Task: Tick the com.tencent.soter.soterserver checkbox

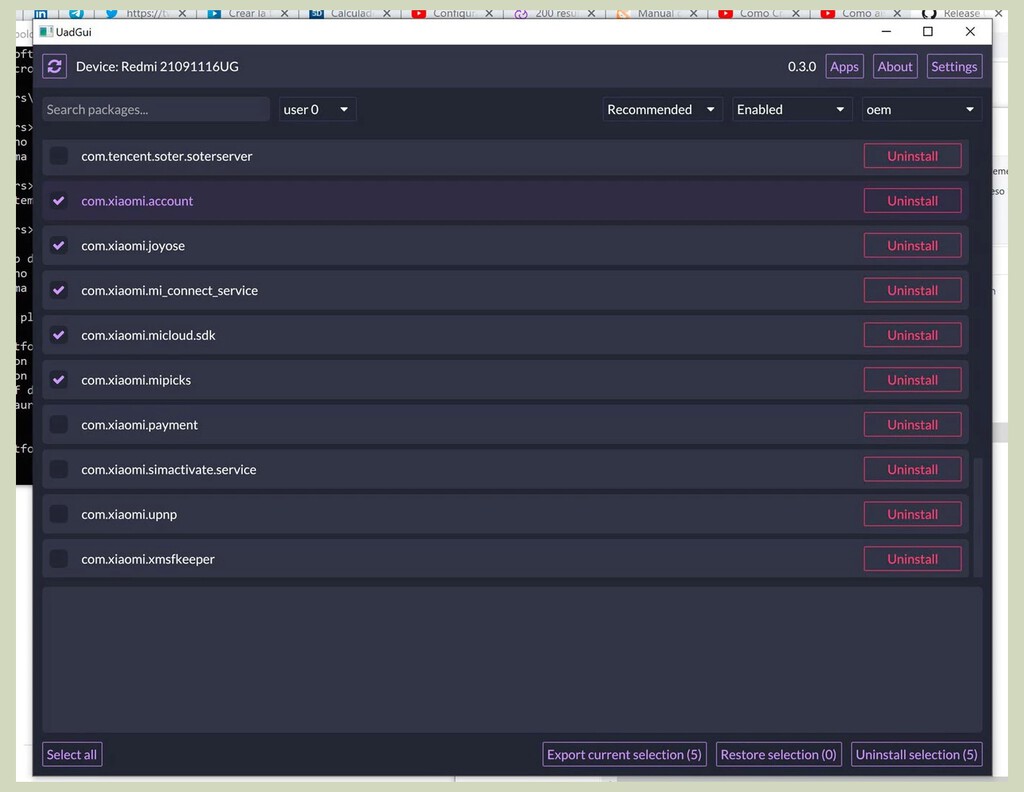Action: (x=59, y=156)
